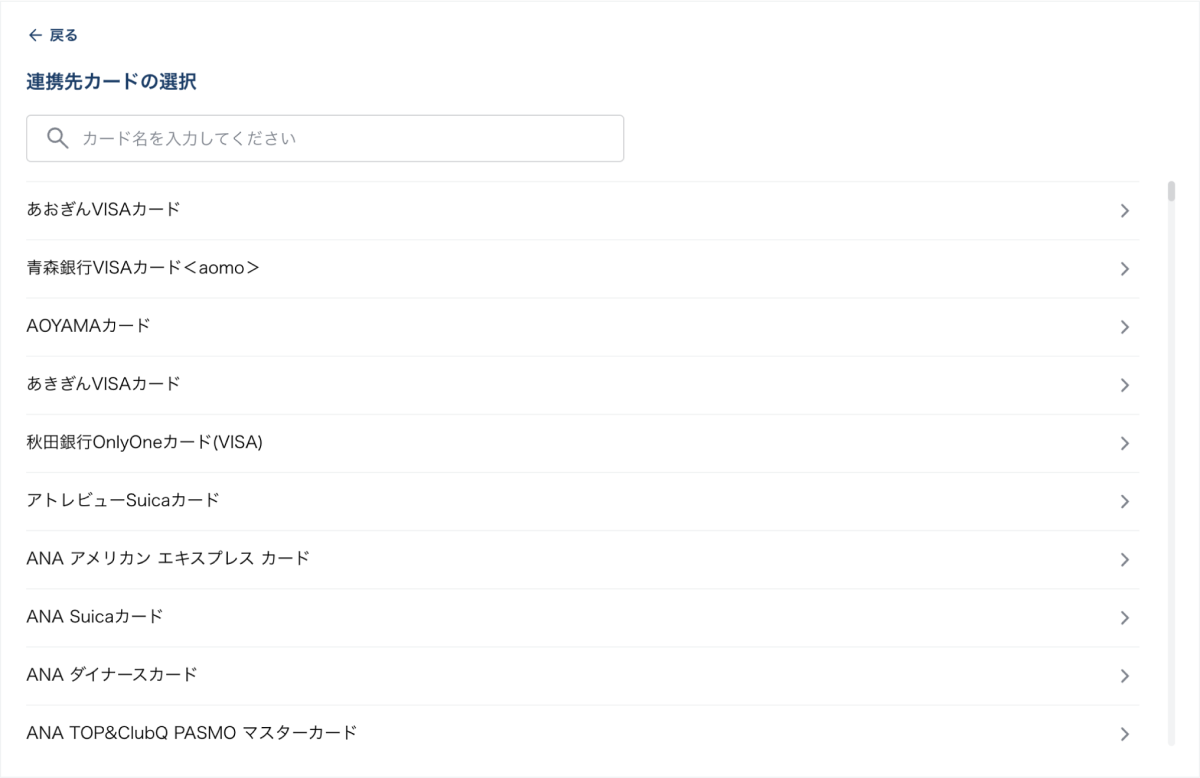Select ANA アメリカン エキスプレス カード entry
The height and width of the screenshot is (778, 1200).
[168, 558]
